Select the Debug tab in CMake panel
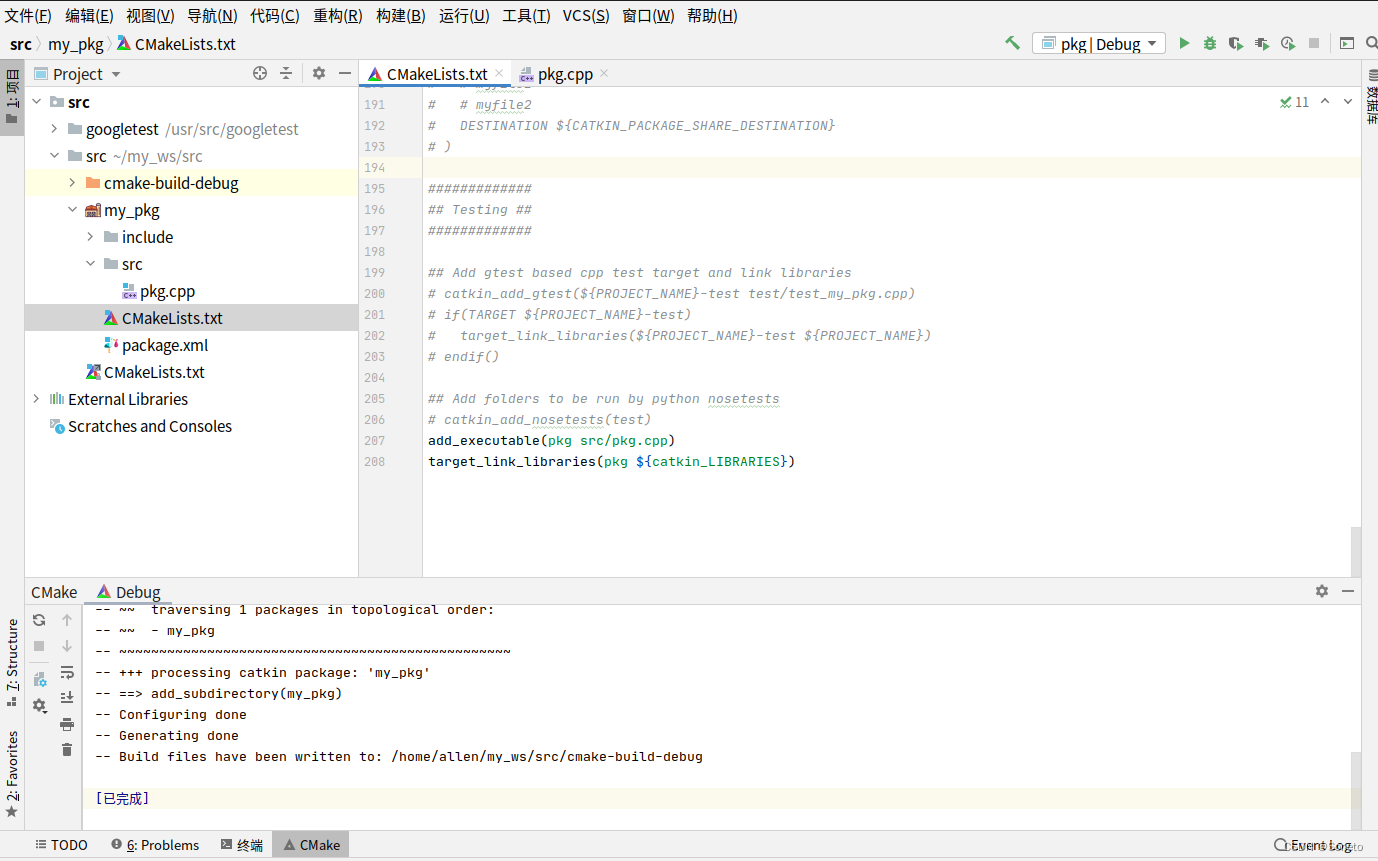The image size is (1378, 861). pyautogui.click(x=128, y=592)
